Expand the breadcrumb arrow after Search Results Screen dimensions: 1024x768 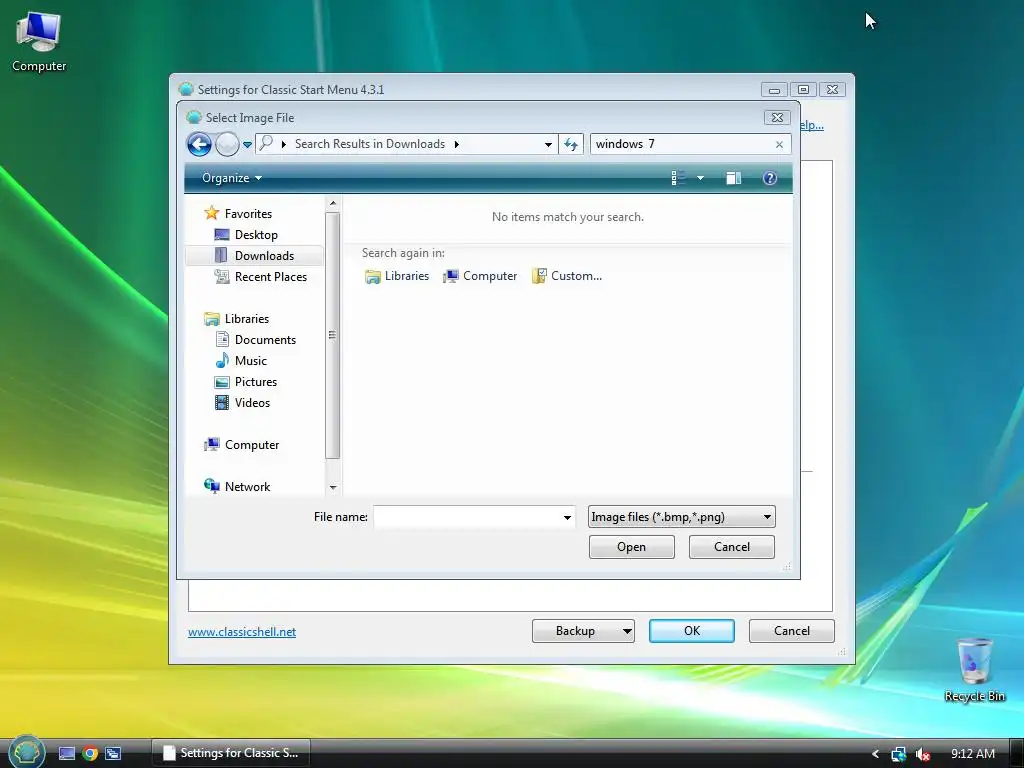coord(456,144)
